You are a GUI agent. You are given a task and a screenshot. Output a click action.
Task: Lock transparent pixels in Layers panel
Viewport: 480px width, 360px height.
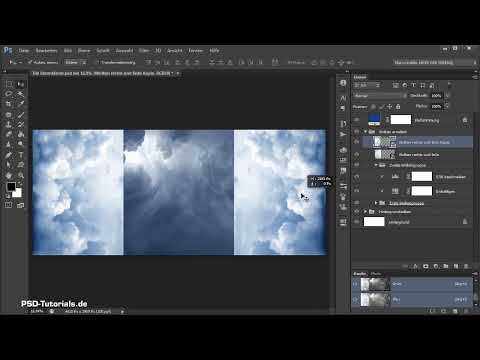click(x=373, y=107)
